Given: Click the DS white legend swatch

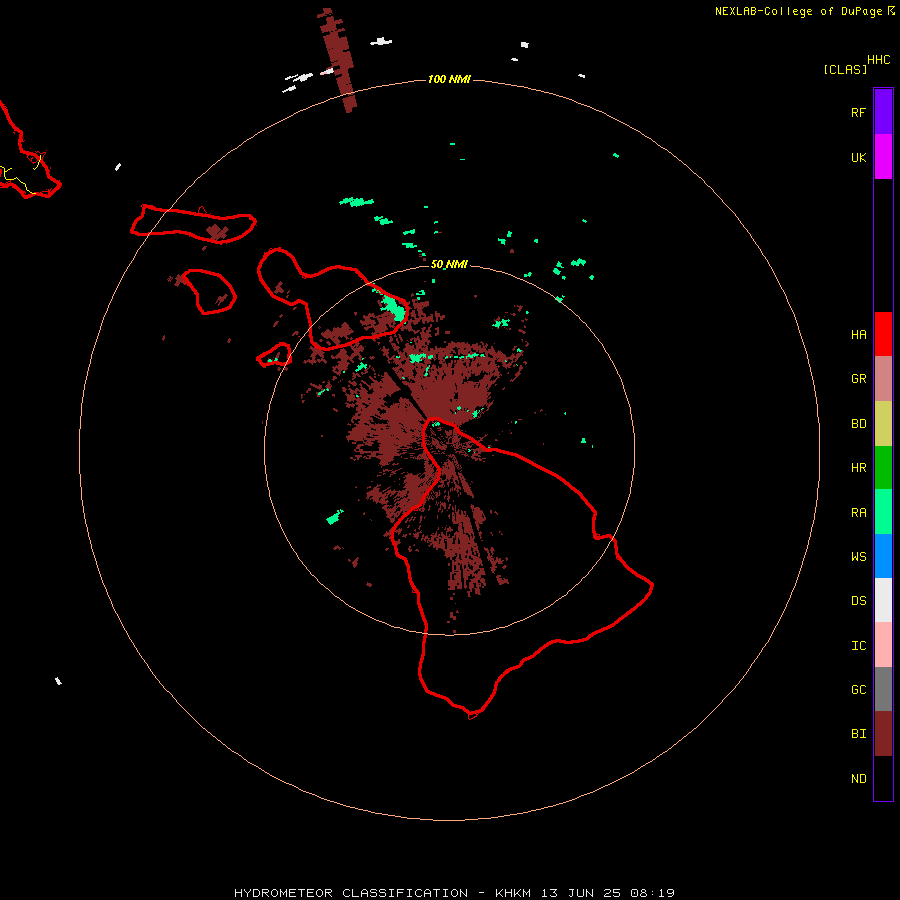Looking at the screenshot, I should pos(883,600).
